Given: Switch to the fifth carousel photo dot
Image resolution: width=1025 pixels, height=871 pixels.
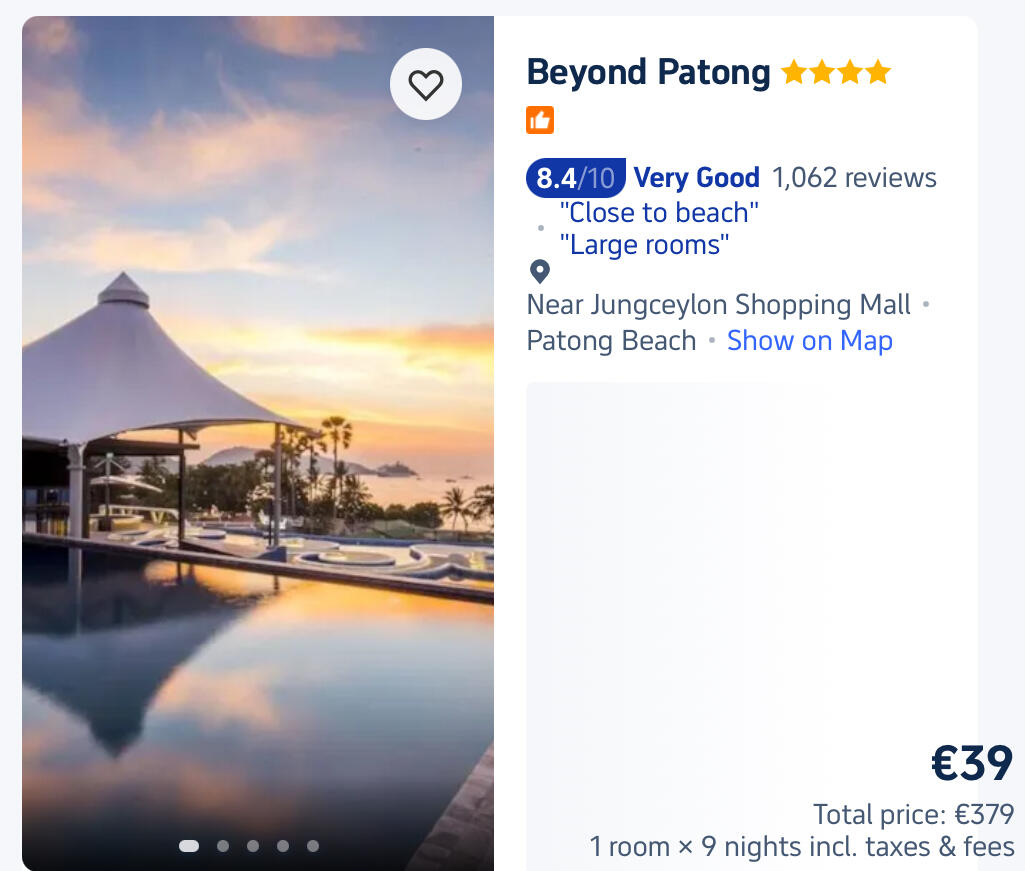Looking at the screenshot, I should click(313, 846).
